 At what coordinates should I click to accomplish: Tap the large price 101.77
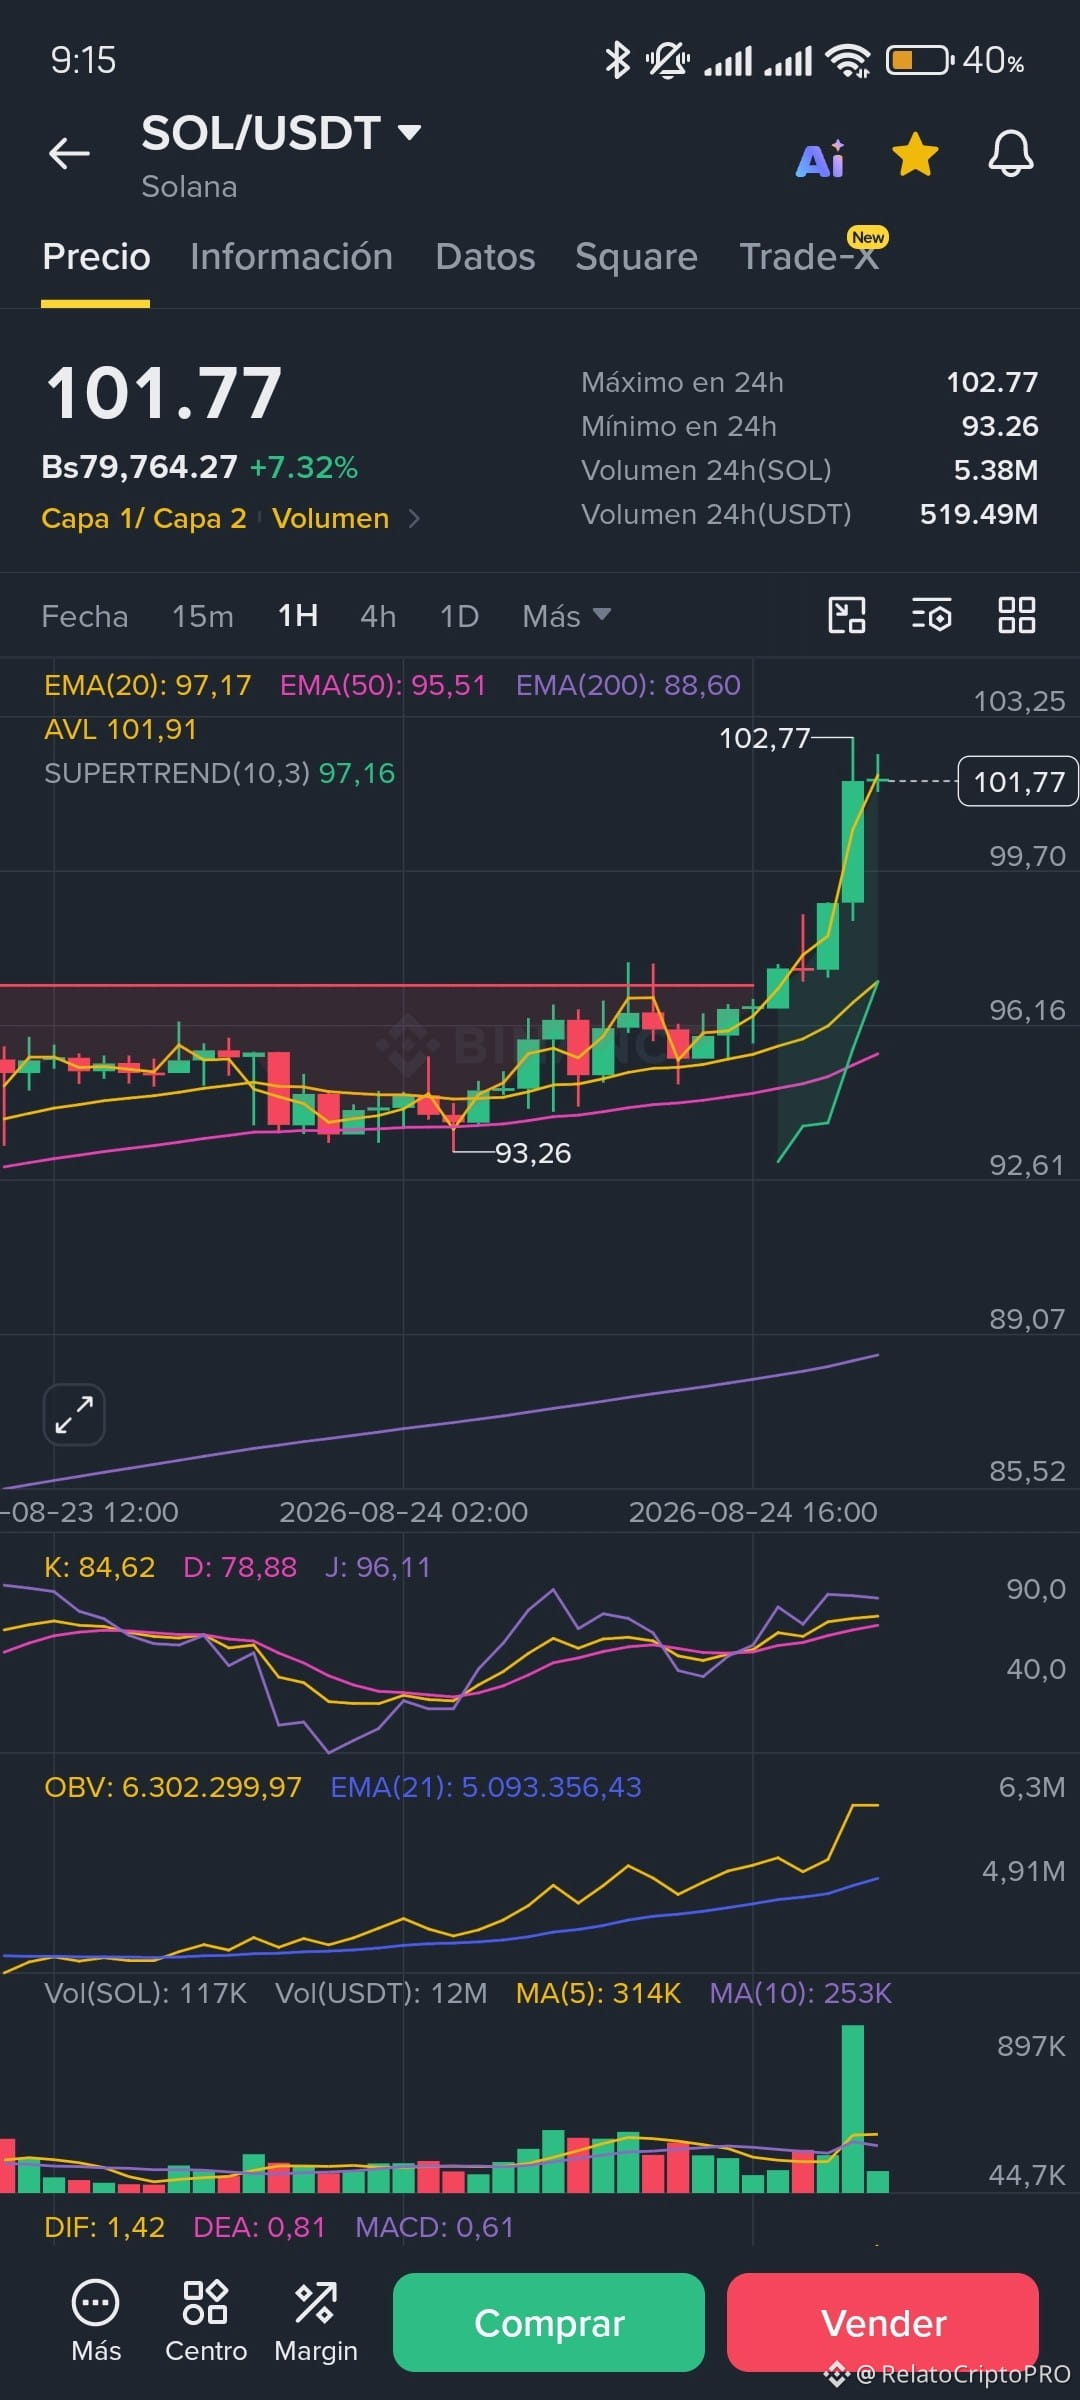[x=164, y=392]
